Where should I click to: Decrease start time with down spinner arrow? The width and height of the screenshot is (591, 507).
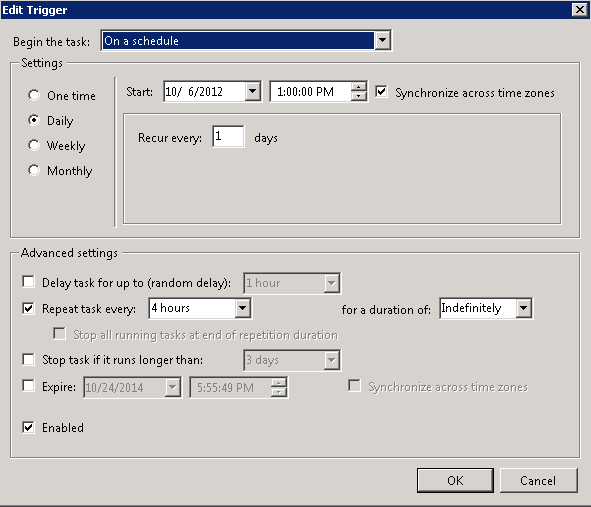click(358, 96)
